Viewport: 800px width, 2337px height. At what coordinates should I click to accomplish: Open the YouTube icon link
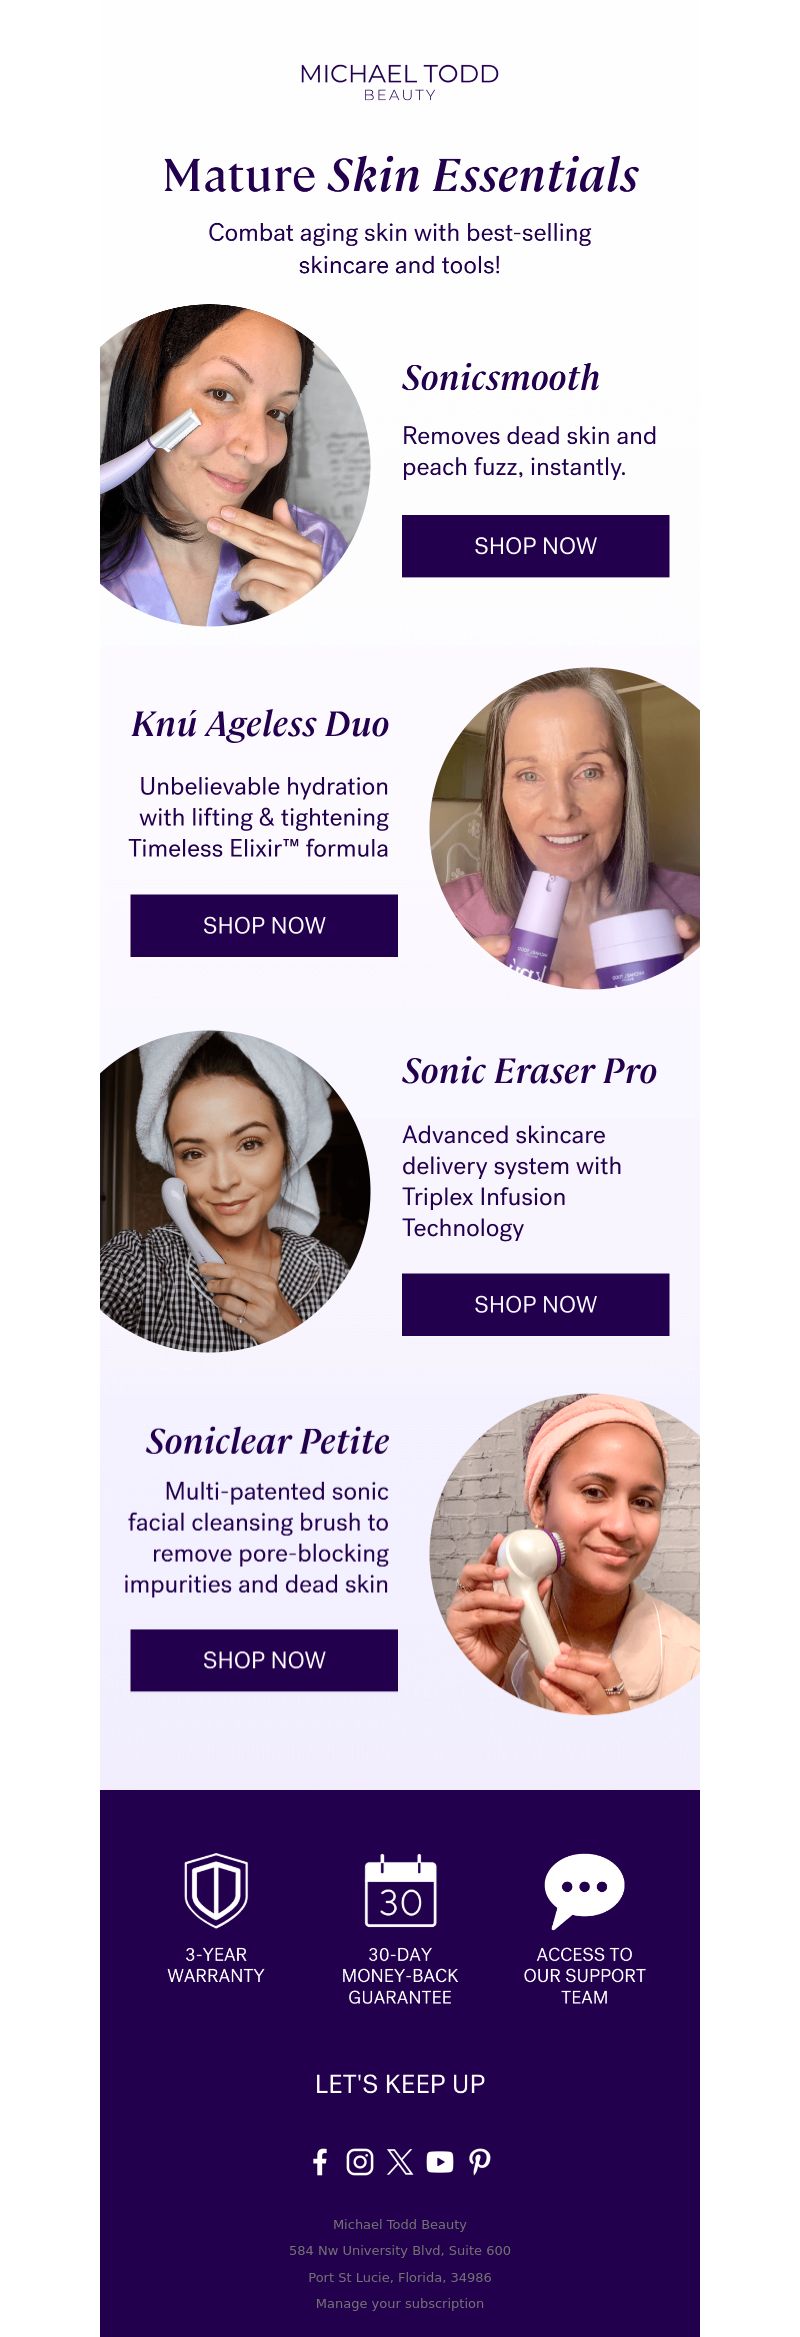tap(440, 2162)
